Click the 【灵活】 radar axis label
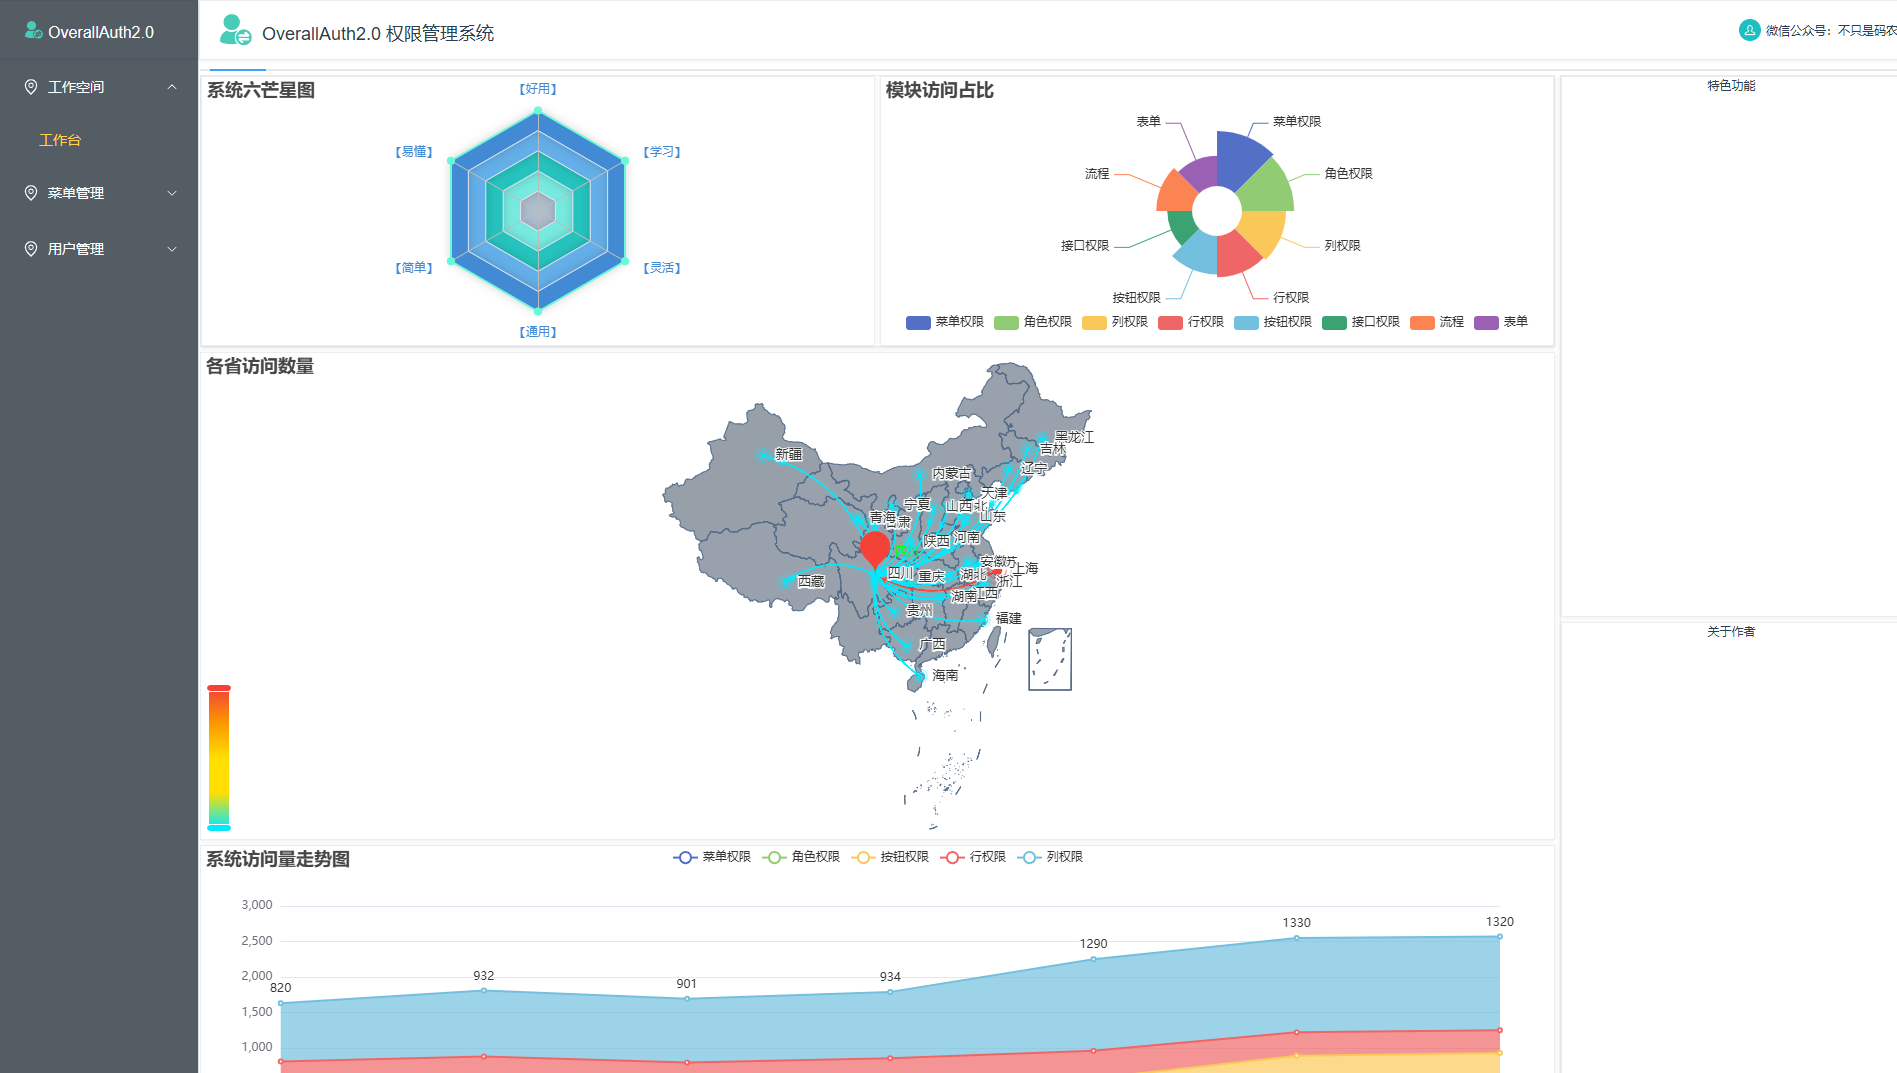Image resolution: width=1897 pixels, height=1073 pixels. tap(662, 268)
